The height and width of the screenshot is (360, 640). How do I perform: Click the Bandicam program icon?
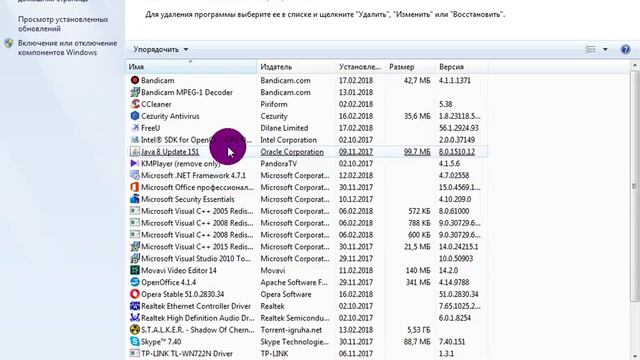pyautogui.click(x=135, y=80)
